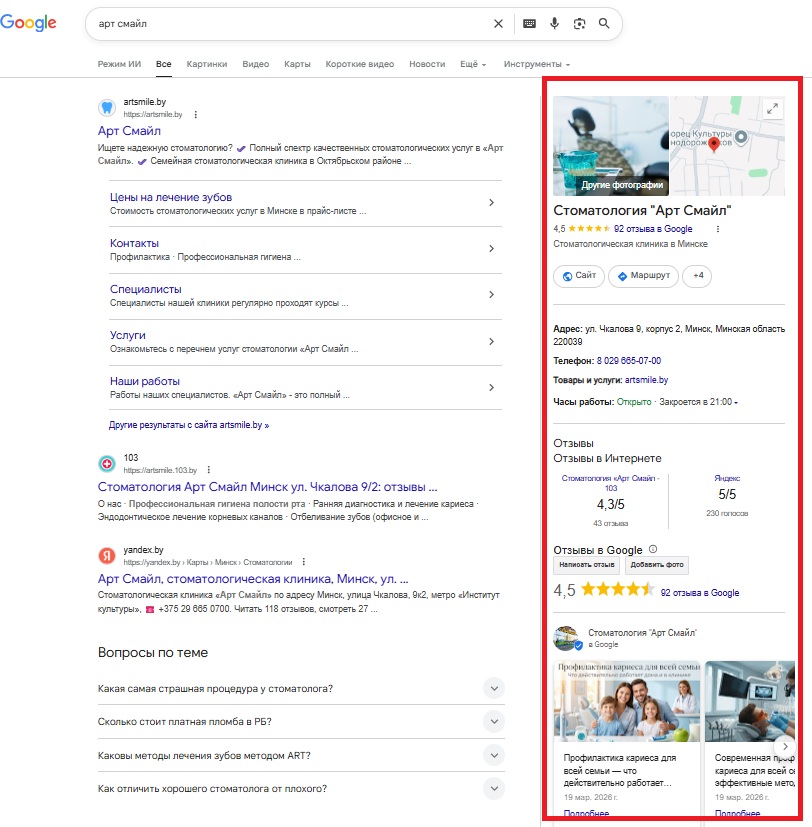The width and height of the screenshot is (812, 827).
Task: Open the Арт Смайл main result title
Action: point(129,131)
